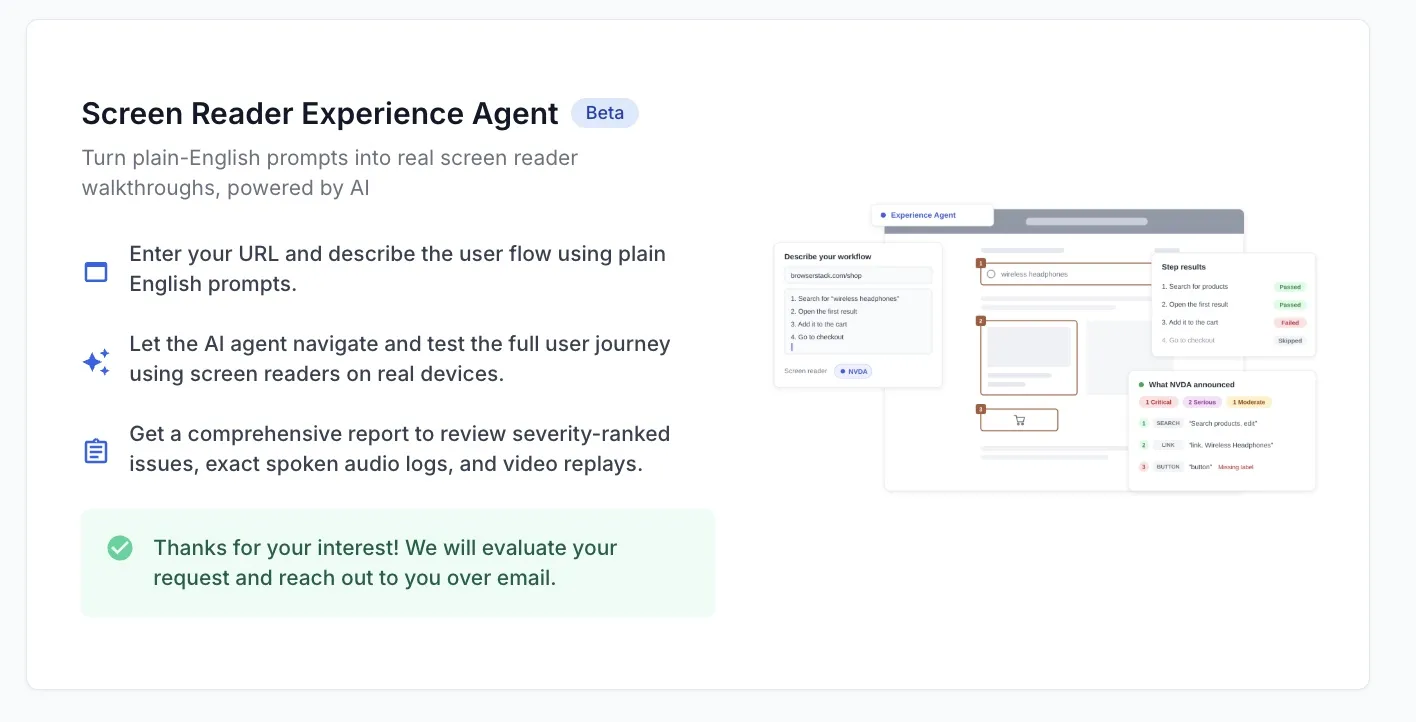Click the green checkmark confirmation icon

[x=120, y=548]
